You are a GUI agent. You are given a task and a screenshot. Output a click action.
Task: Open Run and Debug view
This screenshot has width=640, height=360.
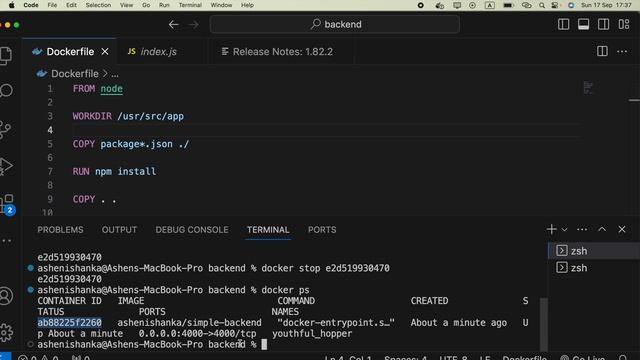(x=6, y=166)
